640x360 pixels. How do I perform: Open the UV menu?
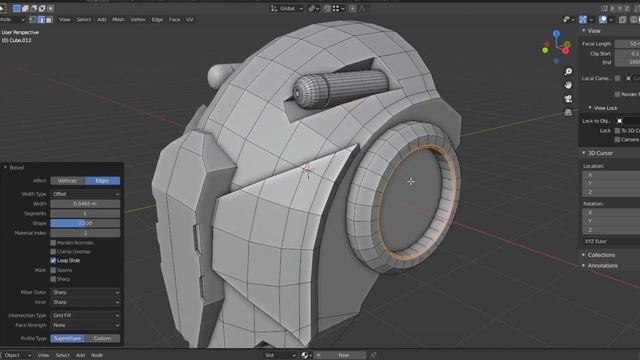click(x=190, y=20)
